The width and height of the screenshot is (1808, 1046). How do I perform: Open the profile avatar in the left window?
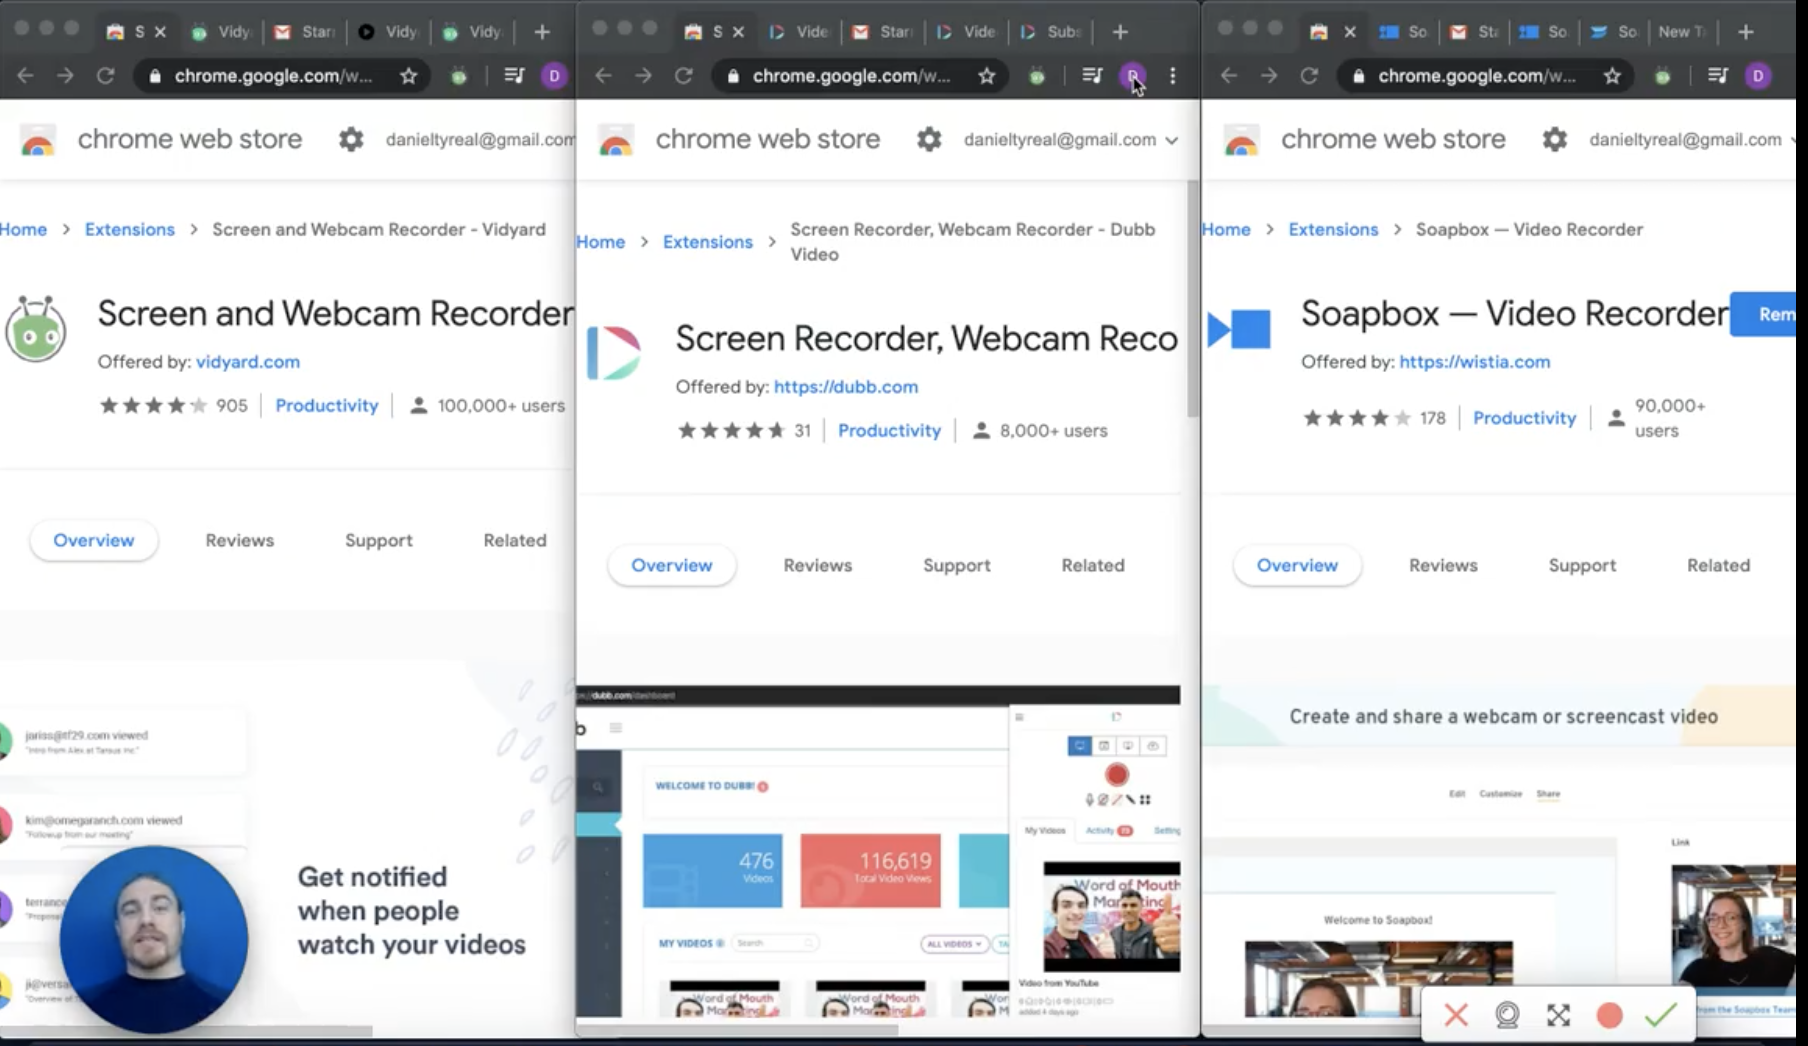[x=554, y=76]
